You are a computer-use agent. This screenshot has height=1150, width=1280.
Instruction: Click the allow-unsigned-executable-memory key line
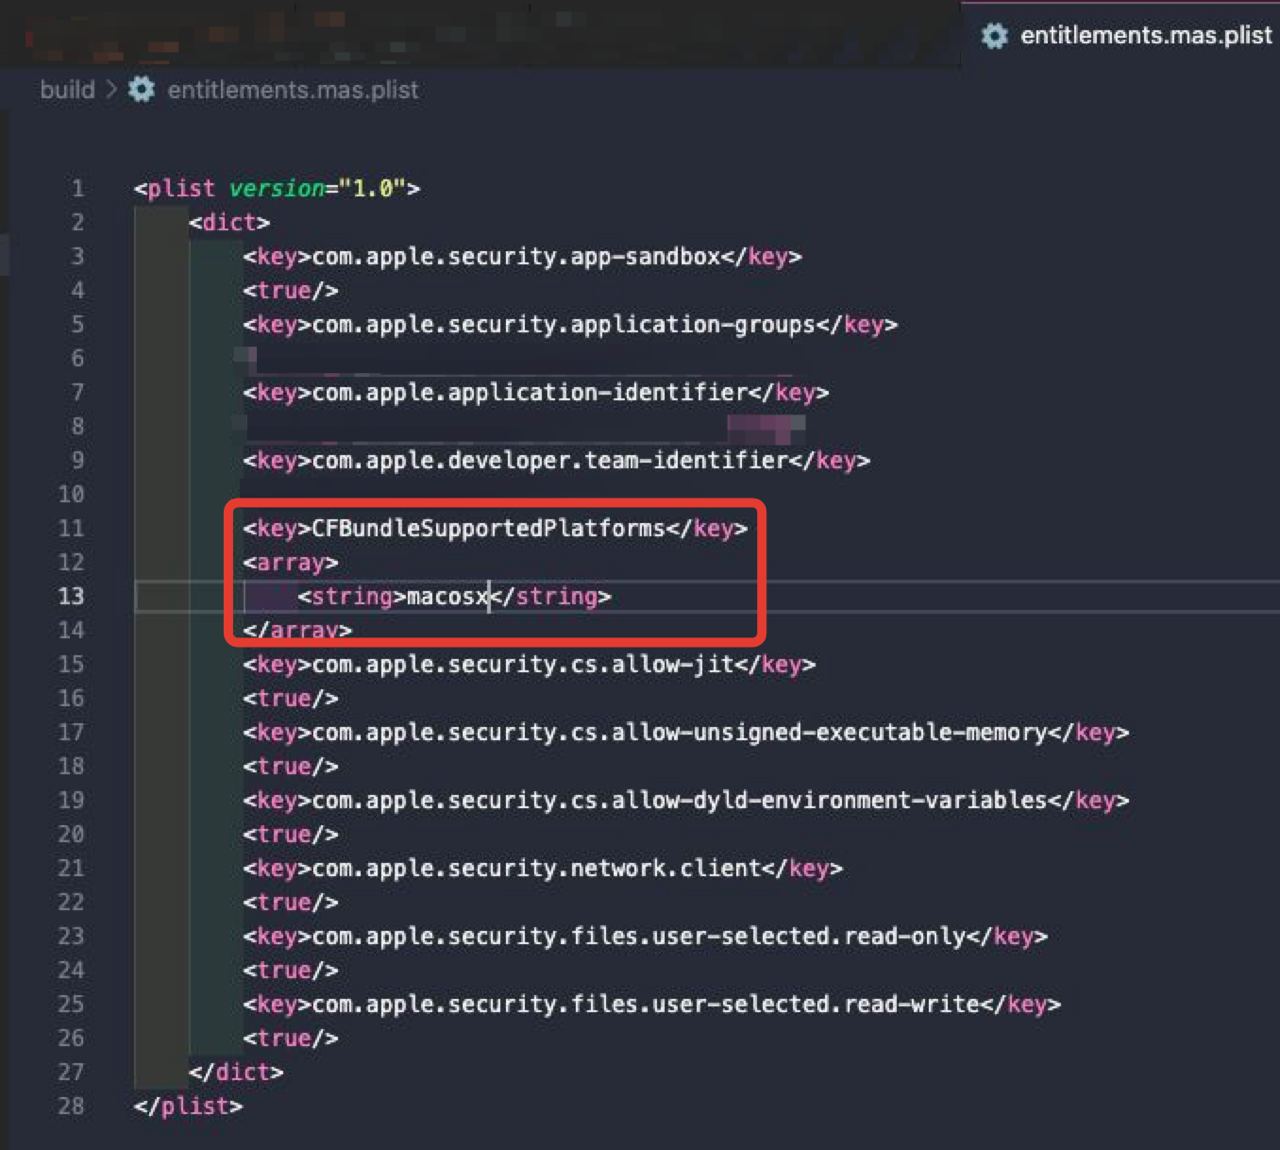click(x=686, y=732)
